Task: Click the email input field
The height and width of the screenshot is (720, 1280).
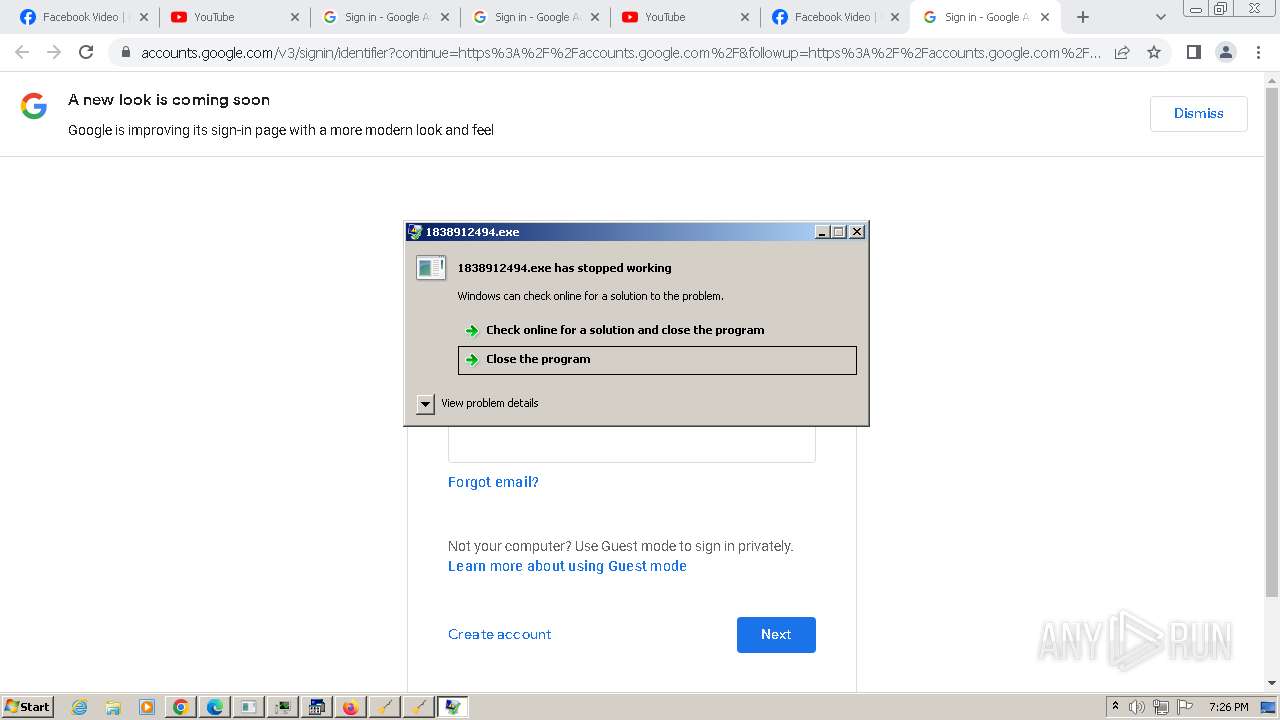Action: coord(631,444)
